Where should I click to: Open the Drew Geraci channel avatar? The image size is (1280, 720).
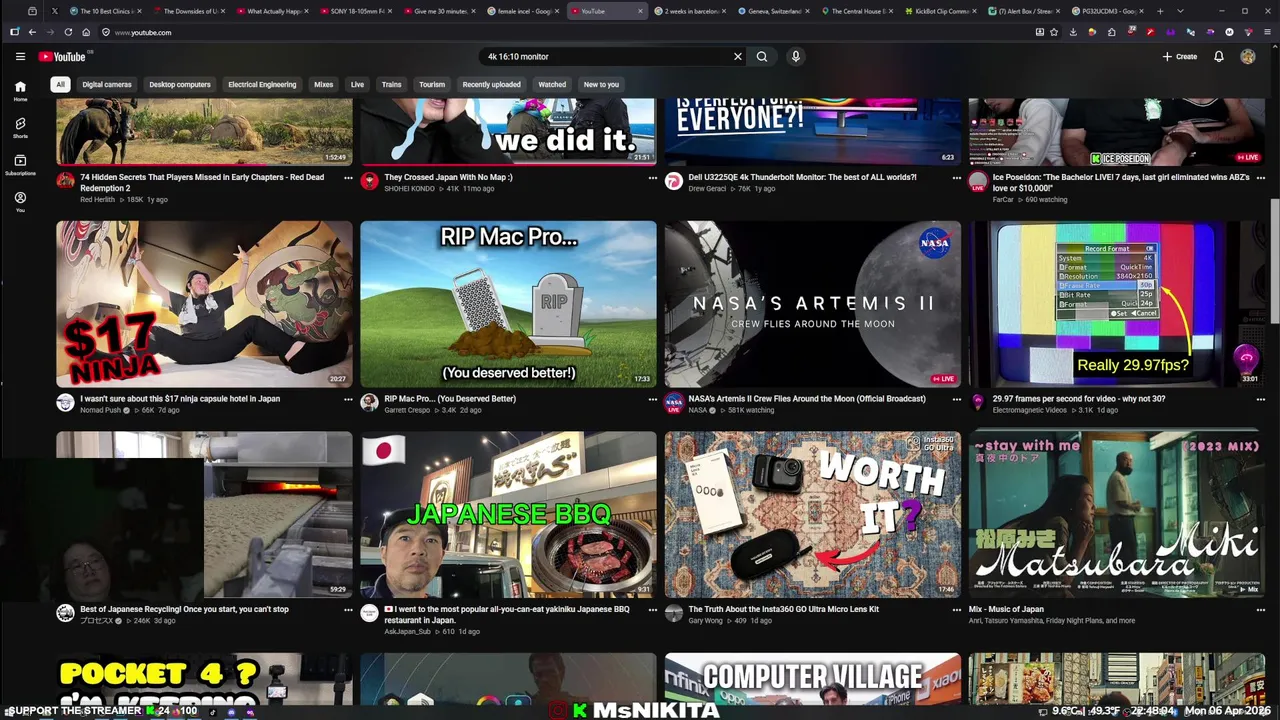674,181
